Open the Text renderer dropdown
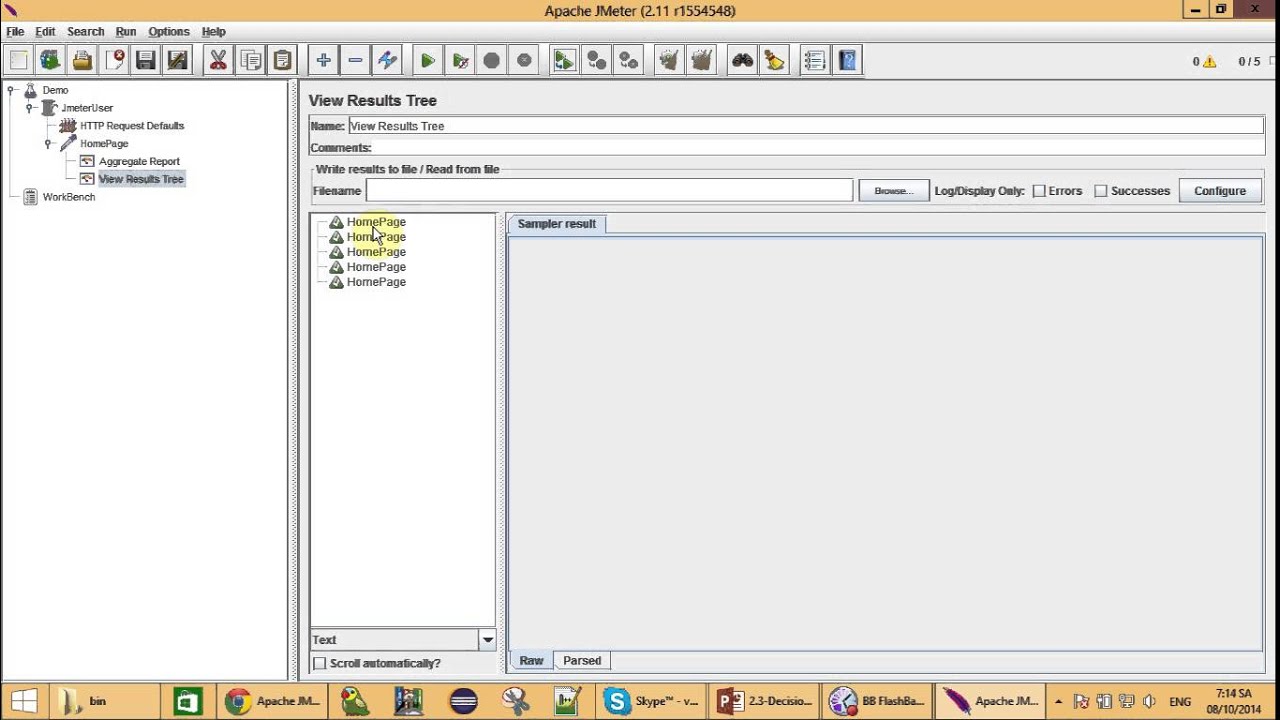The width and height of the screenshot is (1280, 720). tap(487, 640)
